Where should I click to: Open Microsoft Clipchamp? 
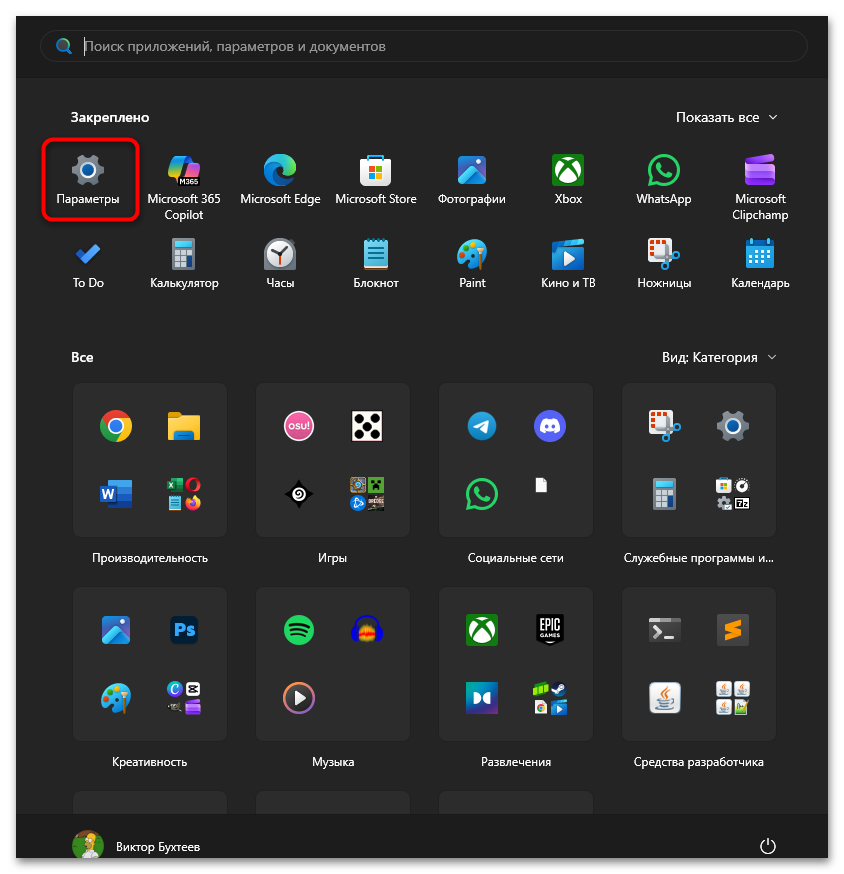760,187
